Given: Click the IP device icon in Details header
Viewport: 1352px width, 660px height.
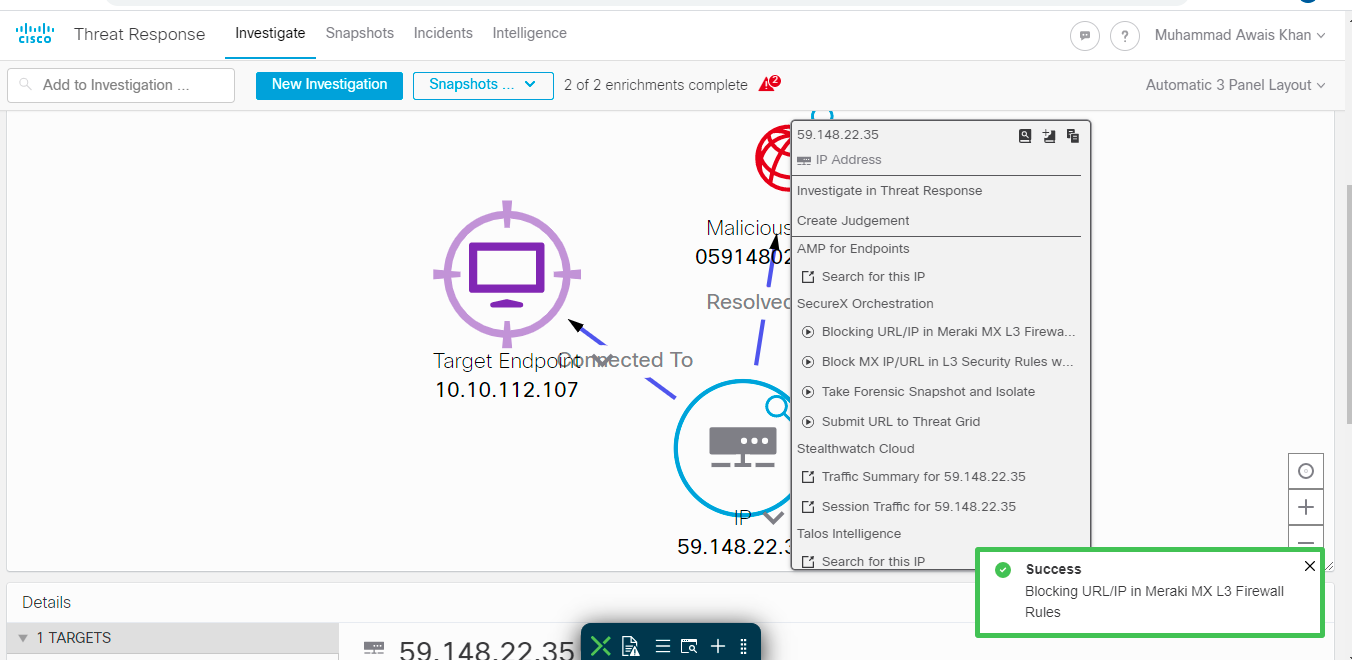Looking at the screenshot, I should coord(374,648).
